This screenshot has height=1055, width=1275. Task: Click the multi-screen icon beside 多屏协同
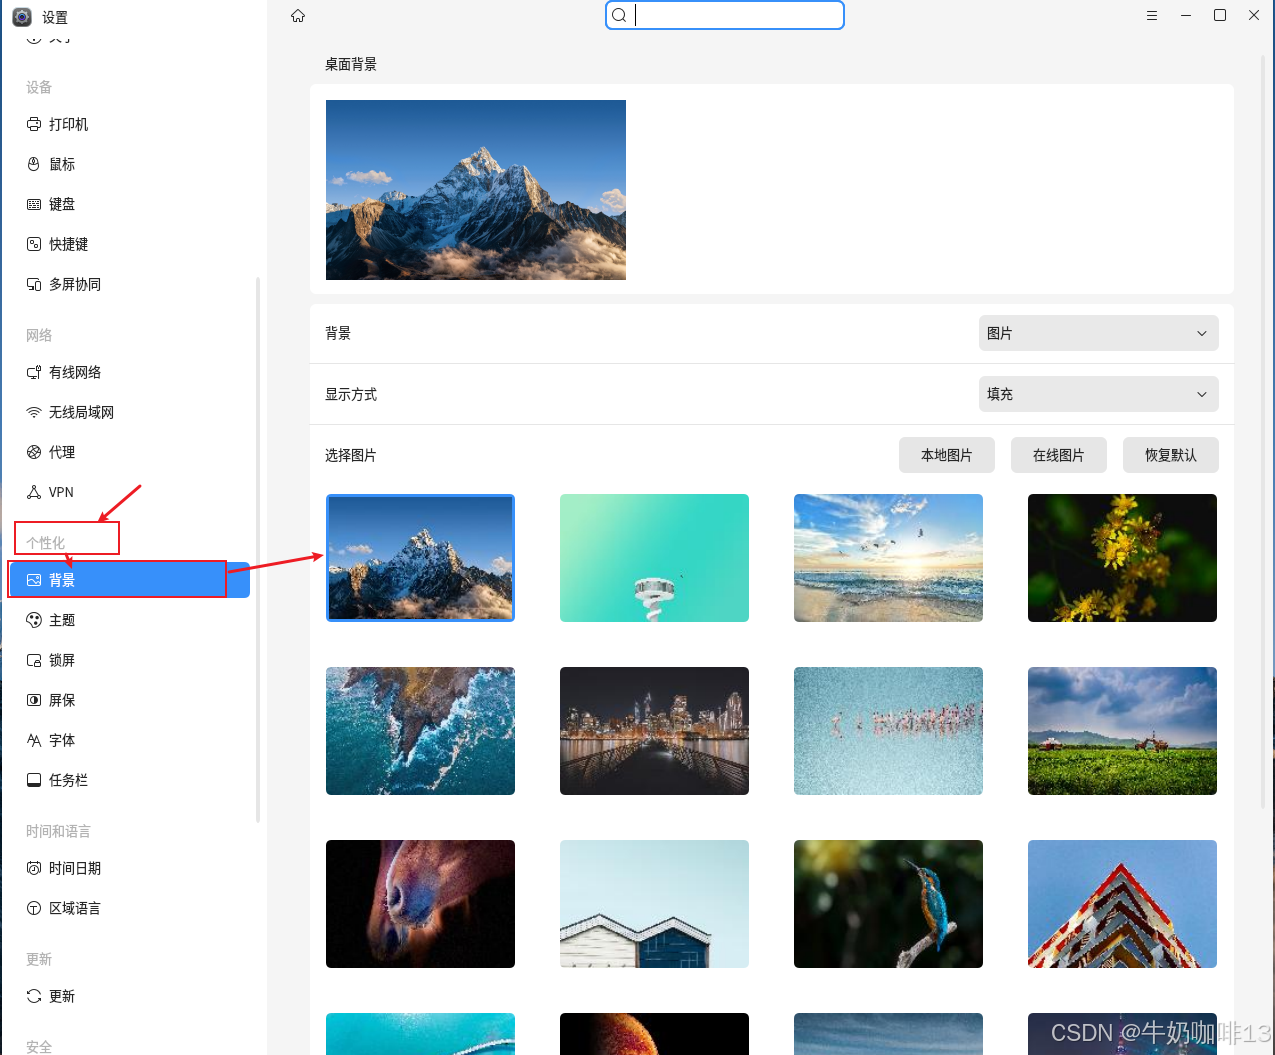pos(34,284)
